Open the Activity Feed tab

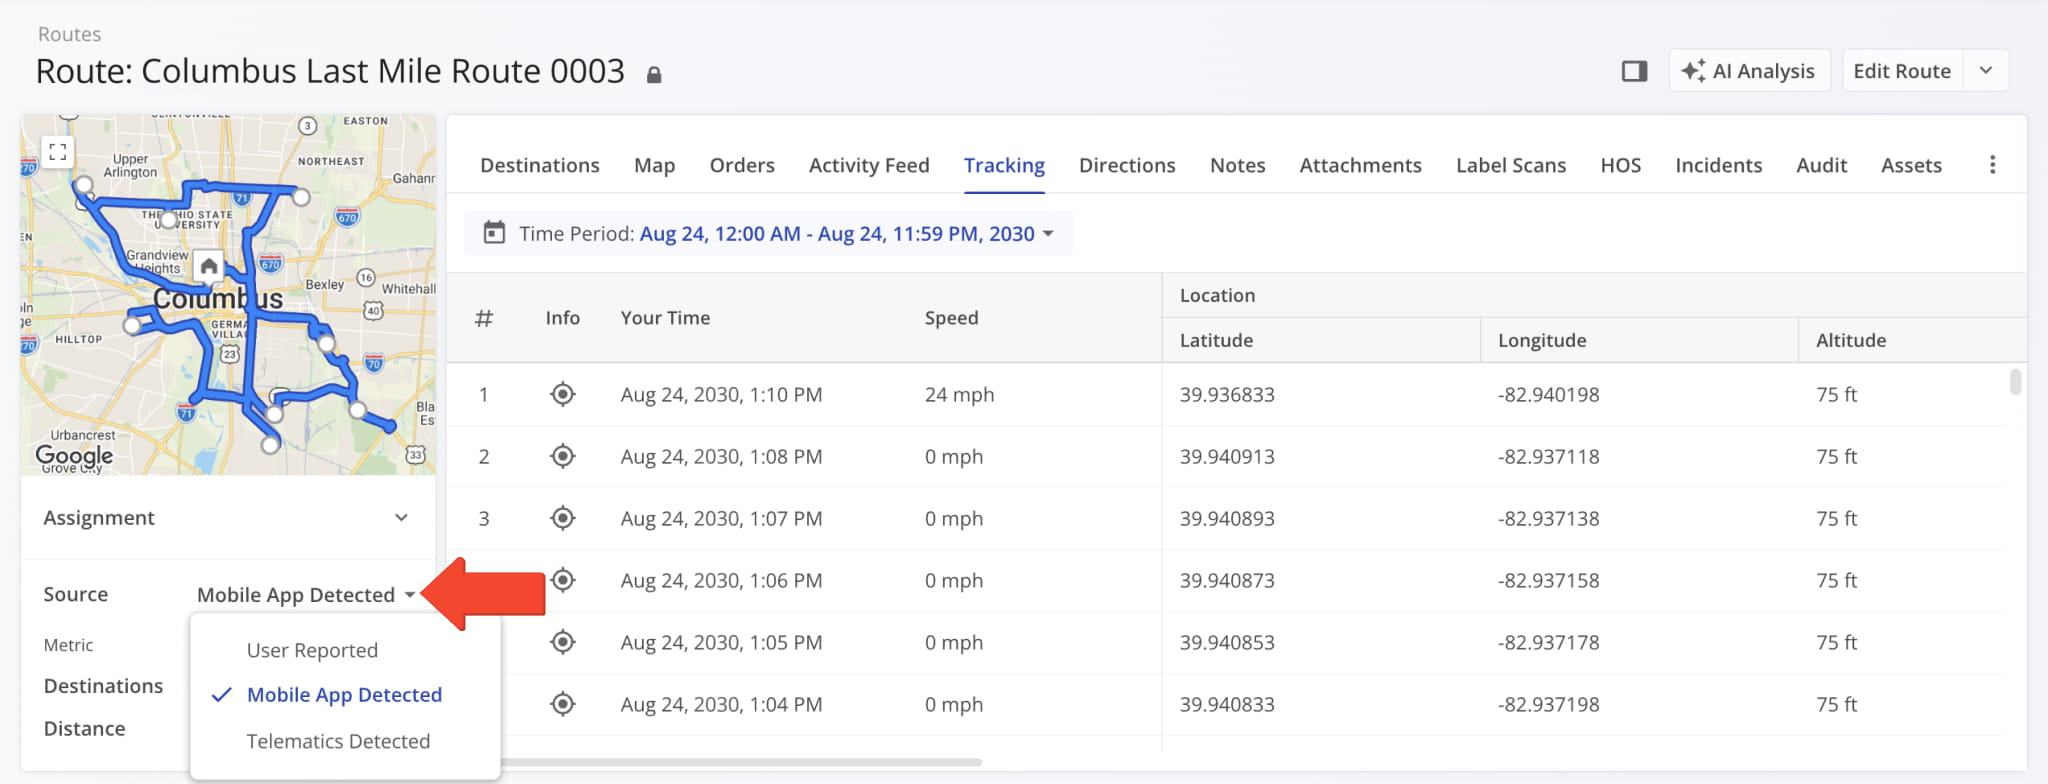click(869, 165)
